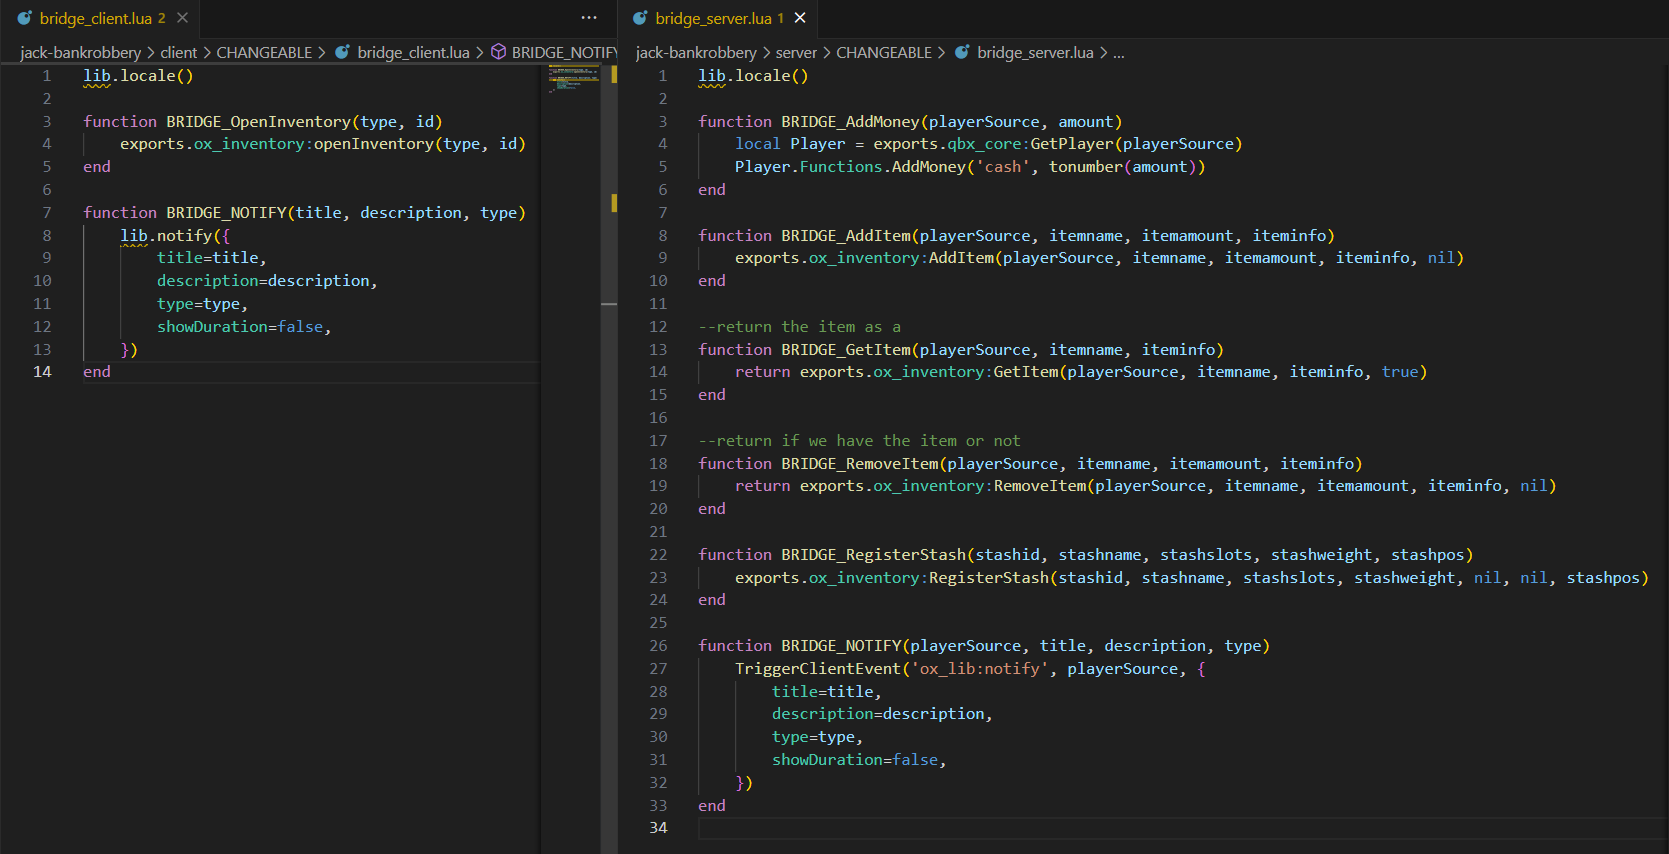Click comment '--return if we have the item or not'
The image size is (1669, 854).
click(x=859, y=440)
